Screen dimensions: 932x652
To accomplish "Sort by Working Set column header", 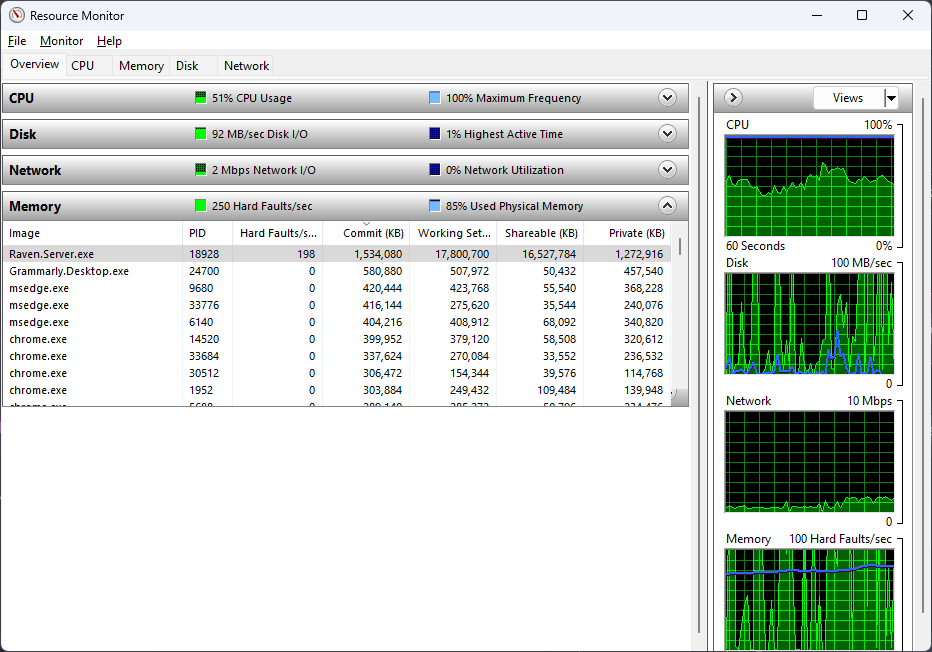I will [x=453, y=233].
